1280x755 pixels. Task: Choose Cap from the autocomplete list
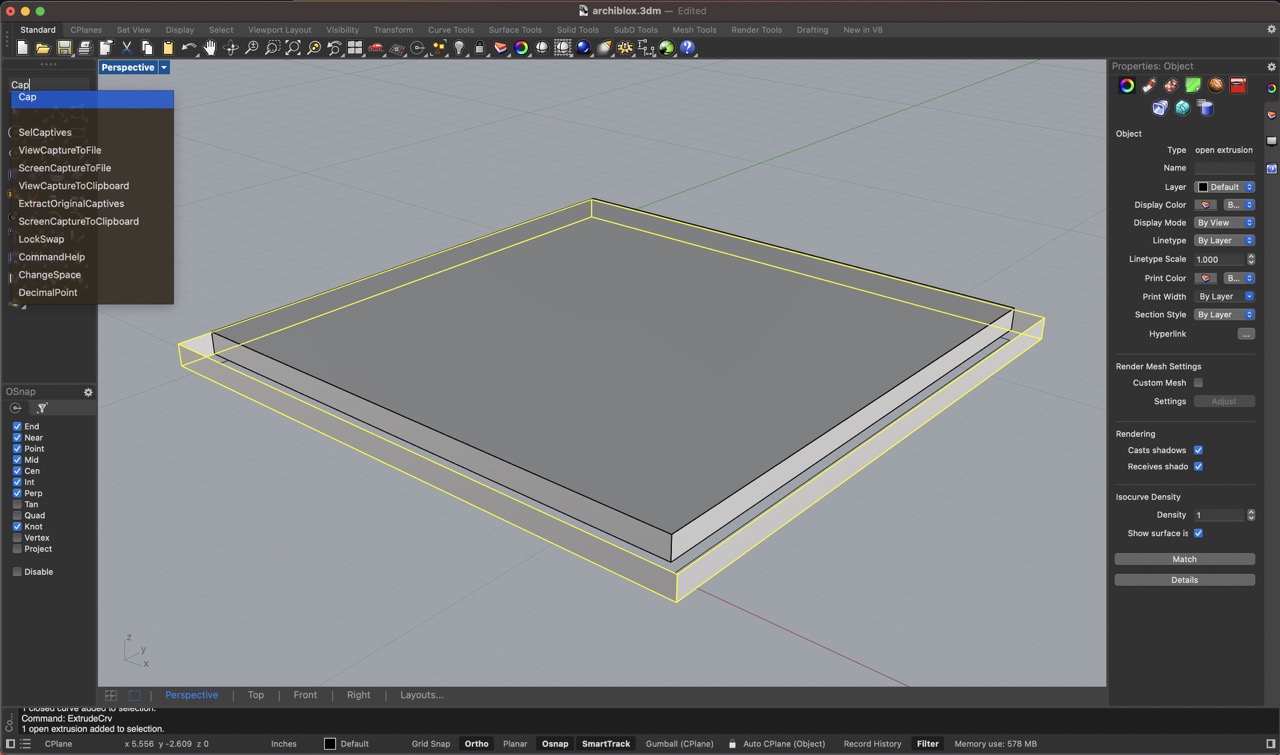(x=92, y=98)
